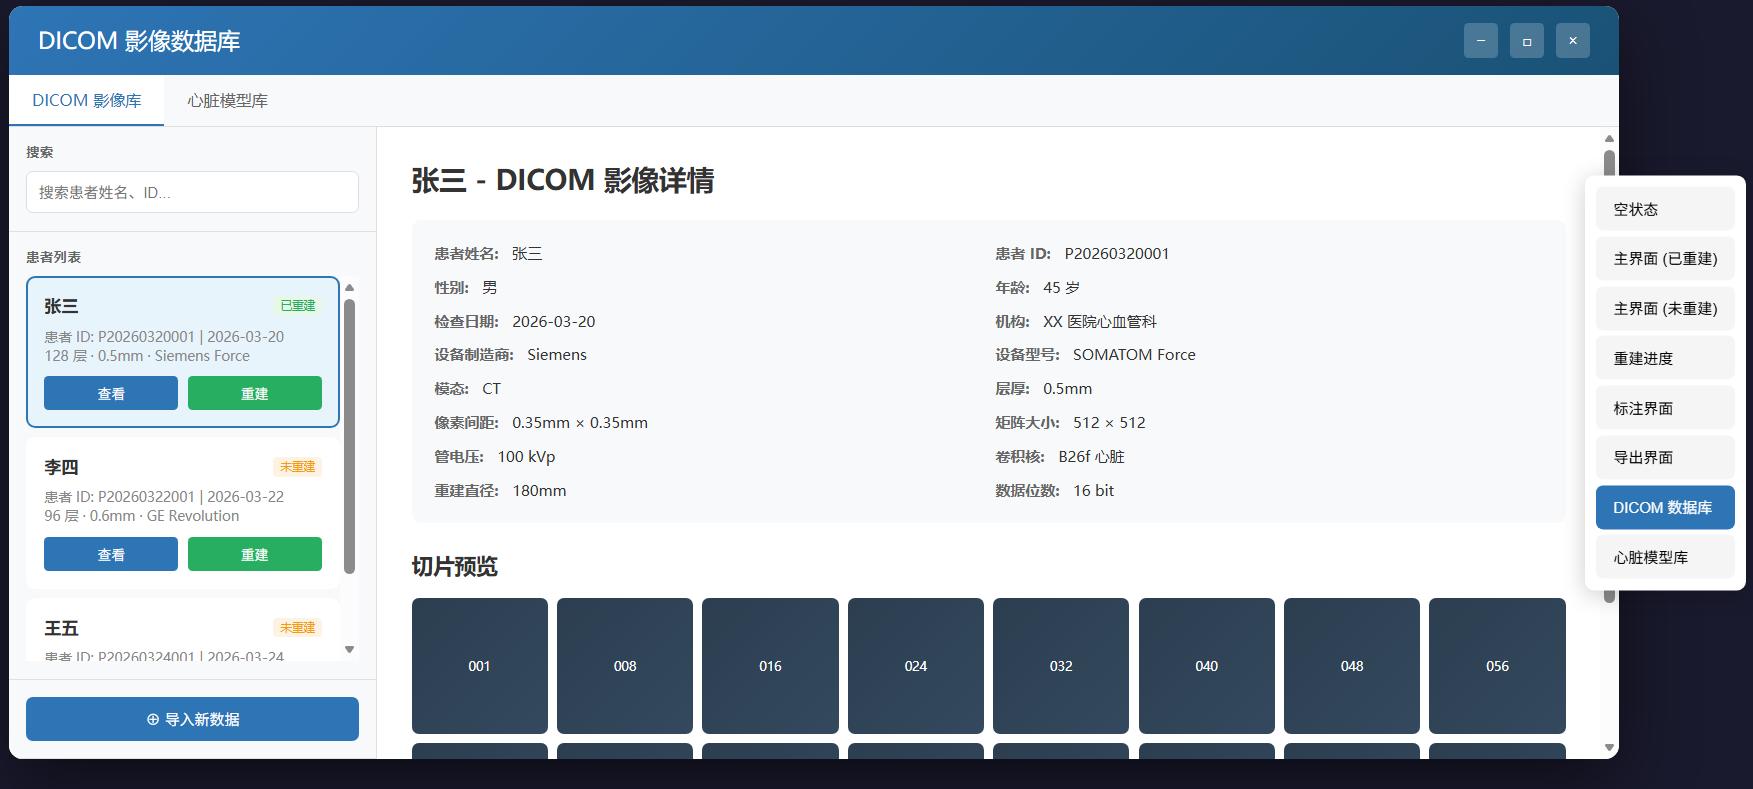Choose 空状态 in the side menu

point(1665,209)
